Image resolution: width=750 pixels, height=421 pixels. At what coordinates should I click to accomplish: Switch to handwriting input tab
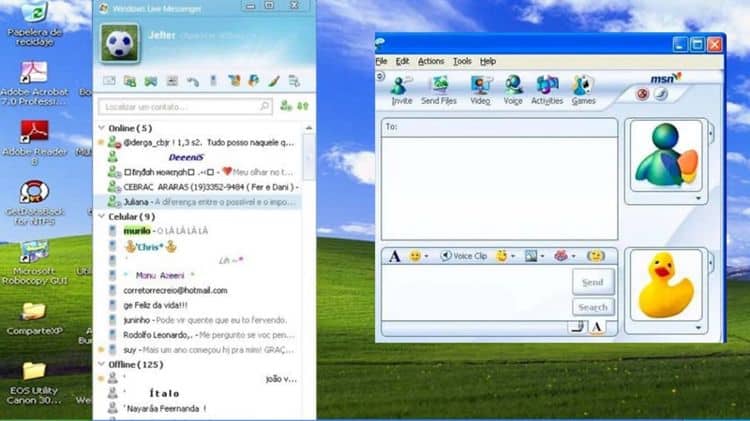577,327
